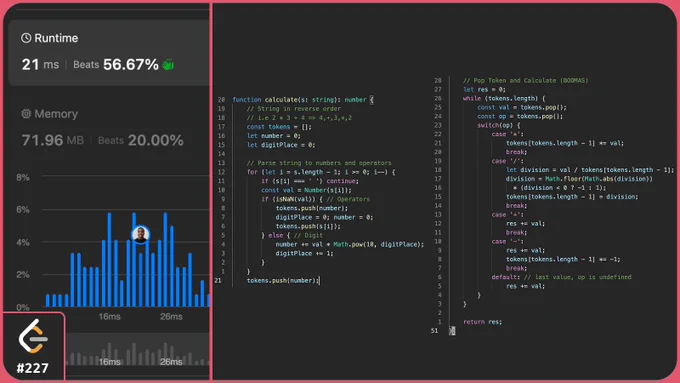
Task: Open the Memory stats section
Action: pos(109,128)
